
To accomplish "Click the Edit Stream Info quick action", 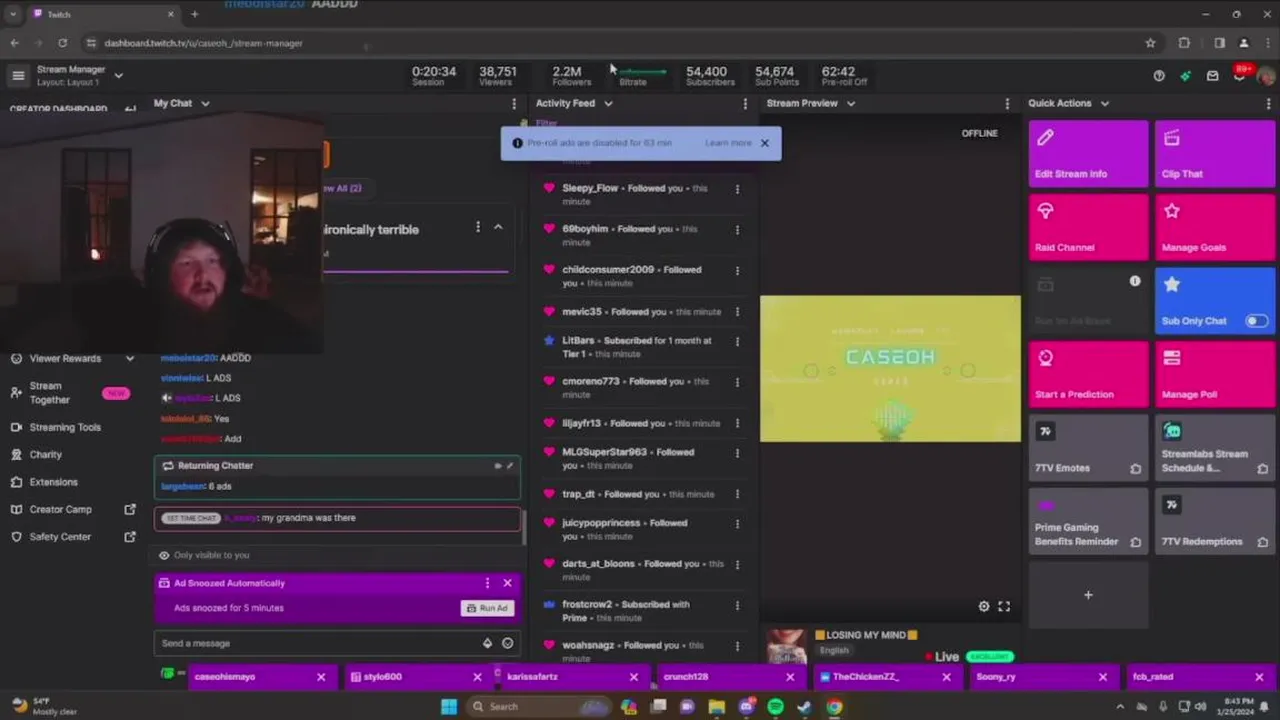I will click(x=1088, y=153).
